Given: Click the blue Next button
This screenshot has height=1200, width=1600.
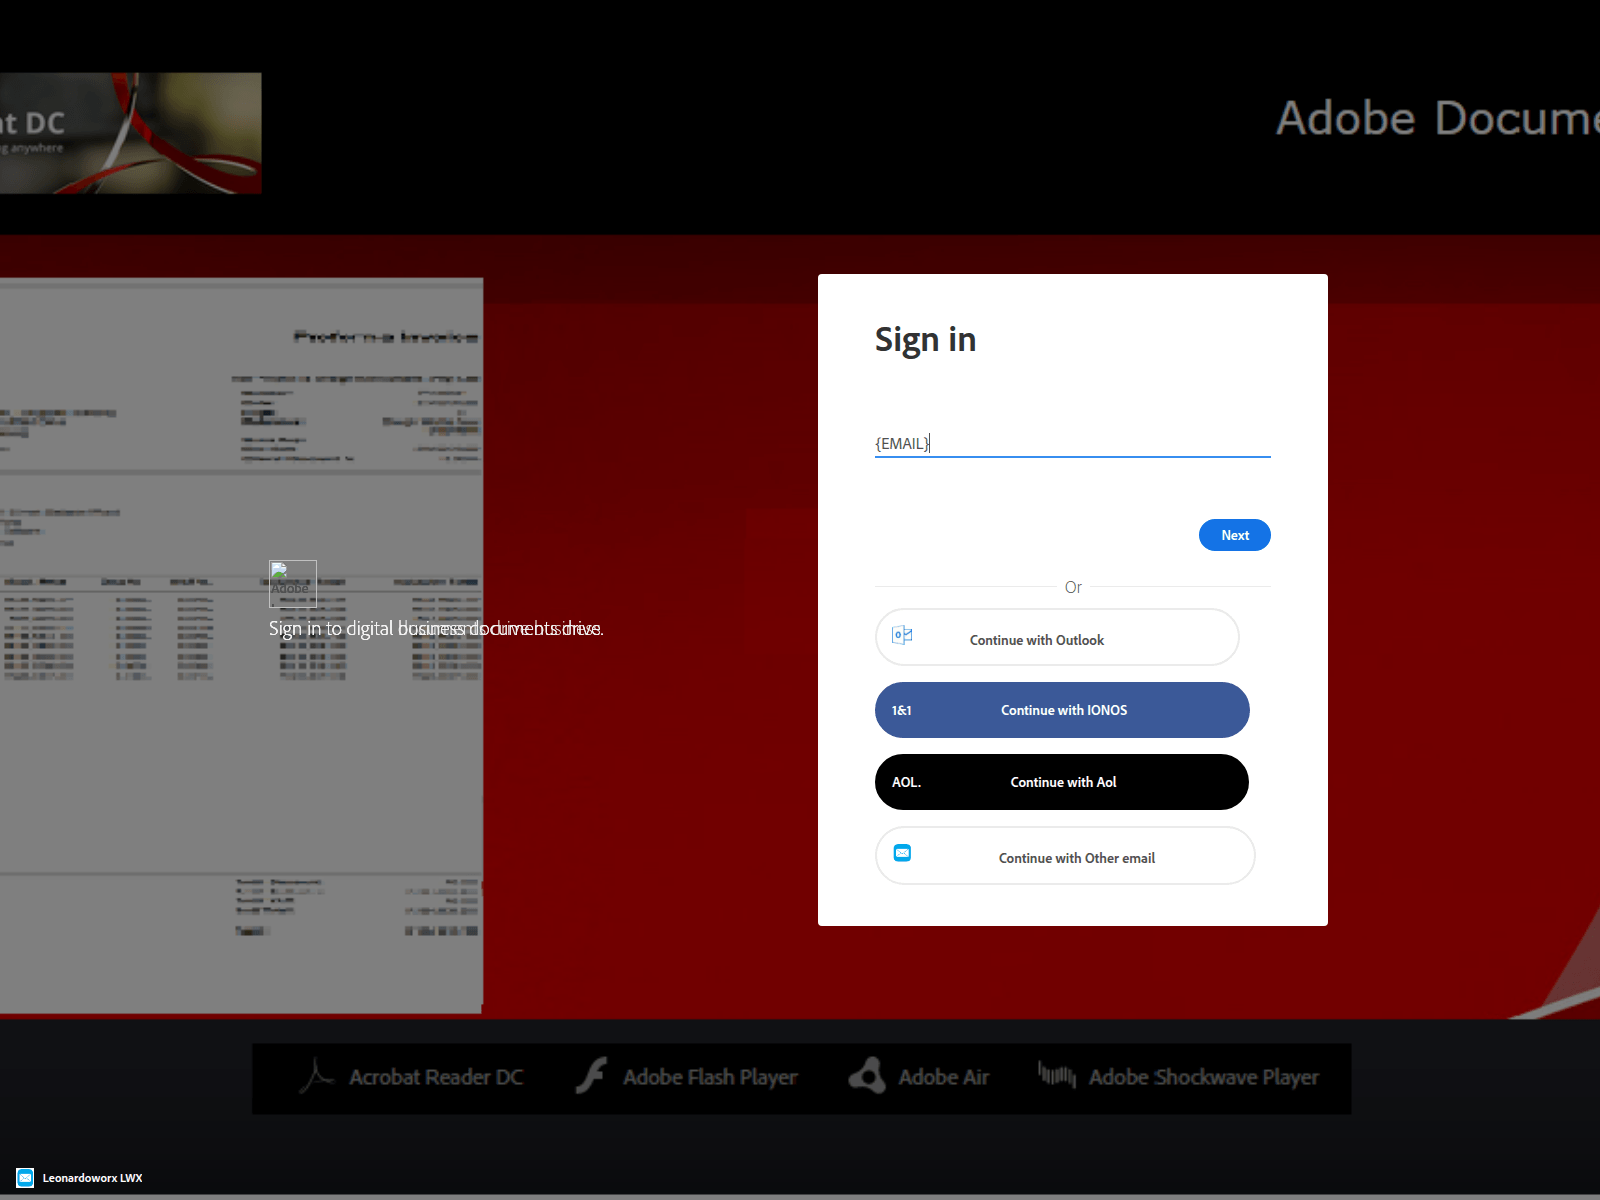Looking at the screenshot, I should pos(1235,535).
